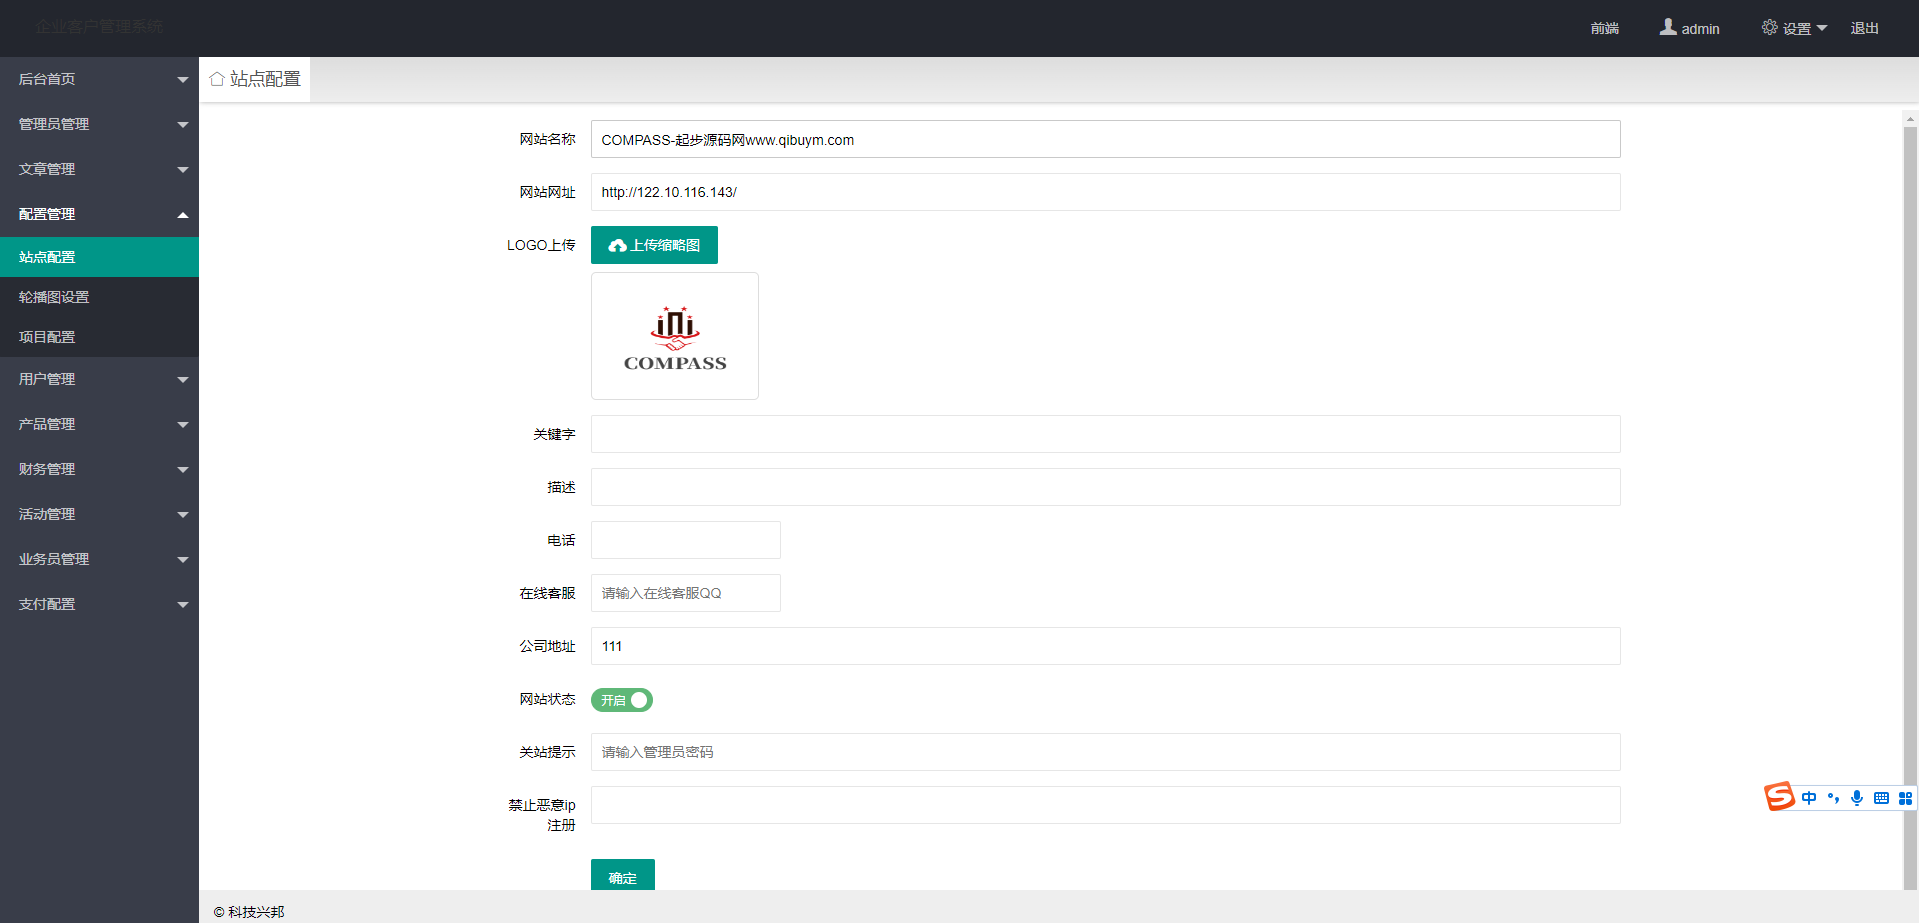Open the 设置 dropdown in header

(x=1795, y=28)
